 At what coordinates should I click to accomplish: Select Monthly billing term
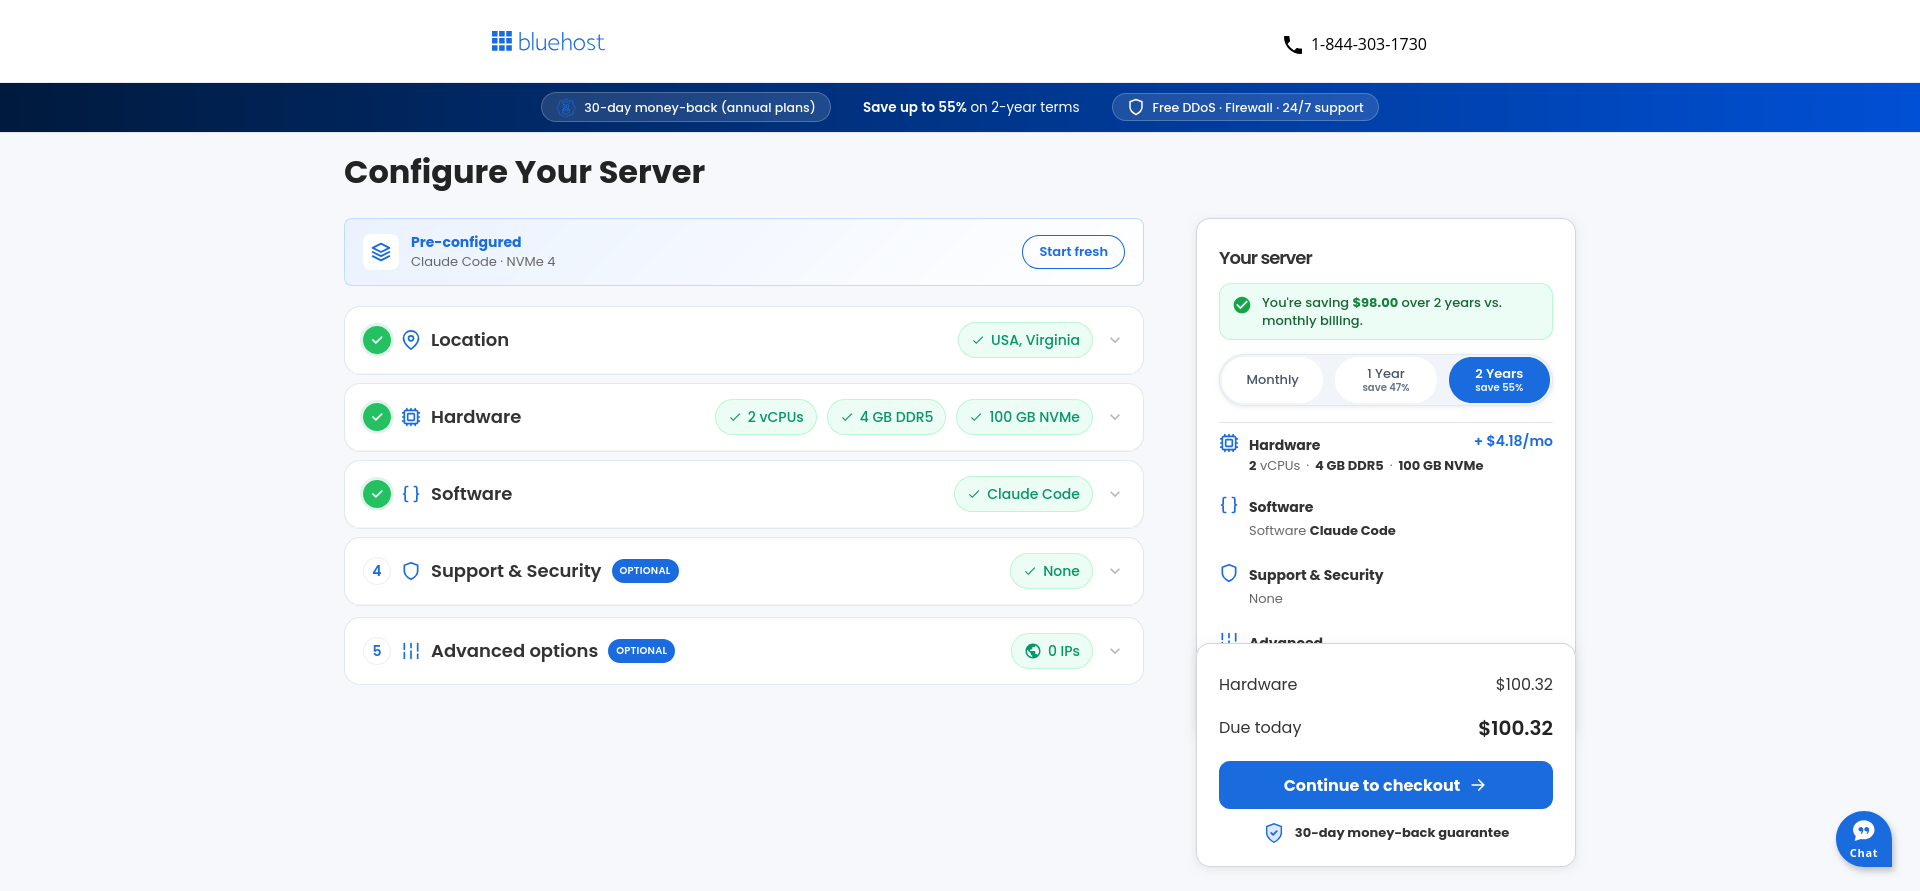pyautogui.click(x=1272, y=380)
